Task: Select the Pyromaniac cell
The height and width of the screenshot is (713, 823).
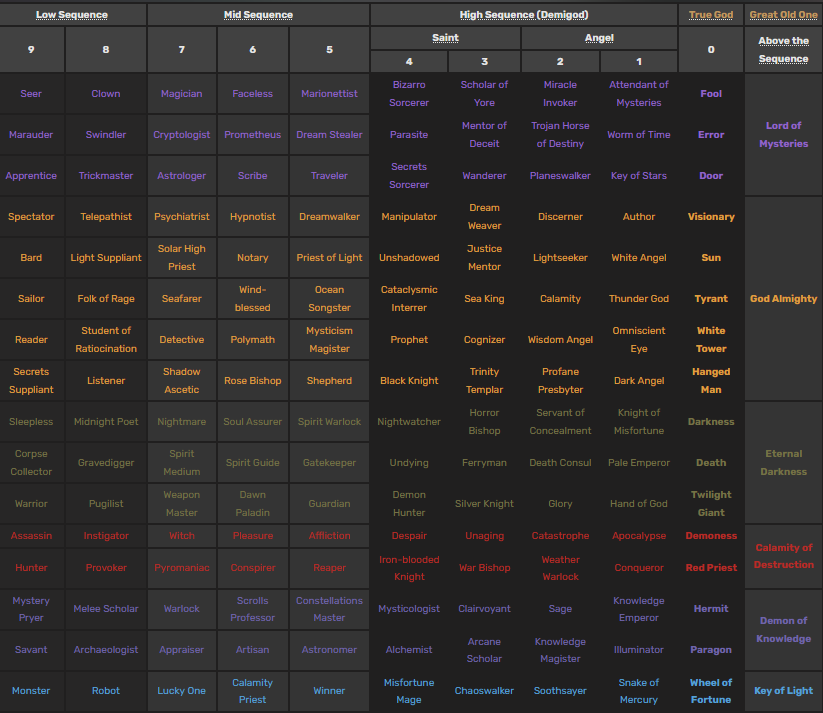Action: 182,568
